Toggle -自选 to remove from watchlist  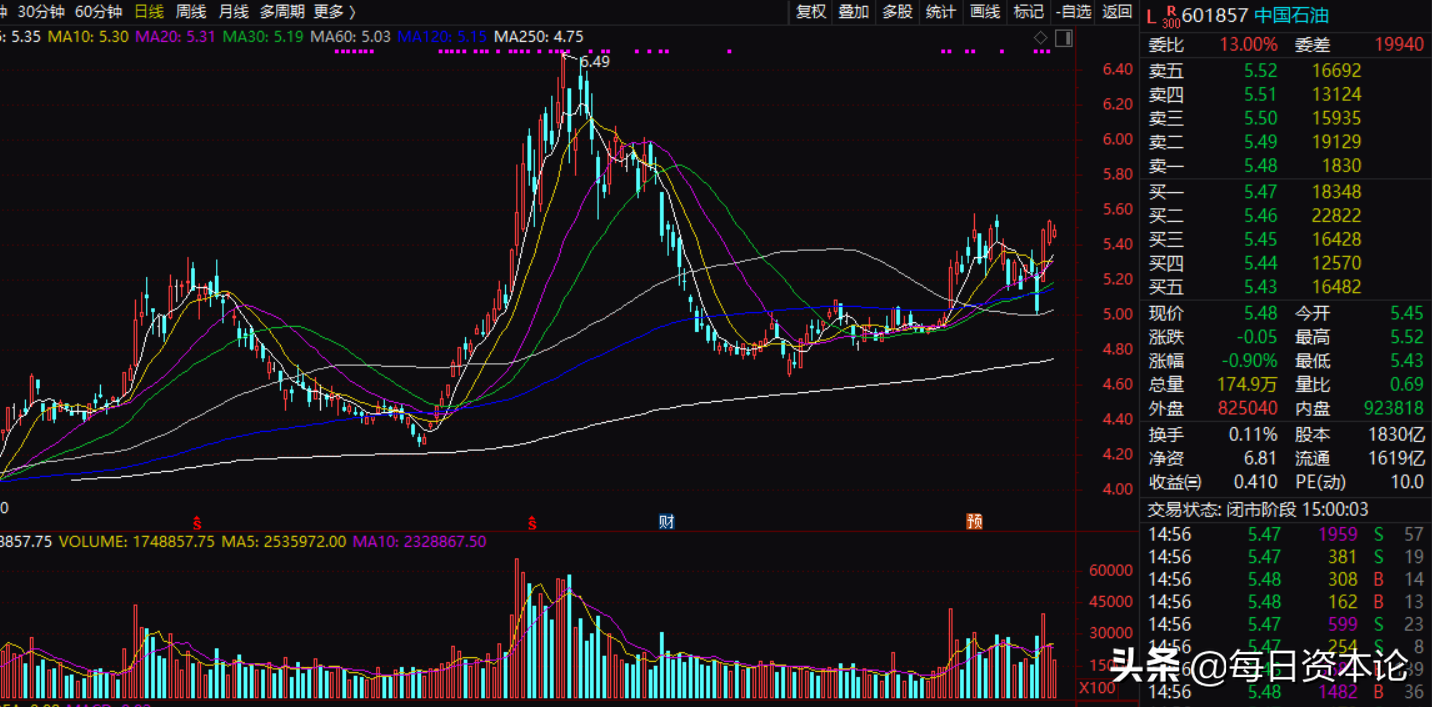click(1073, 12)
